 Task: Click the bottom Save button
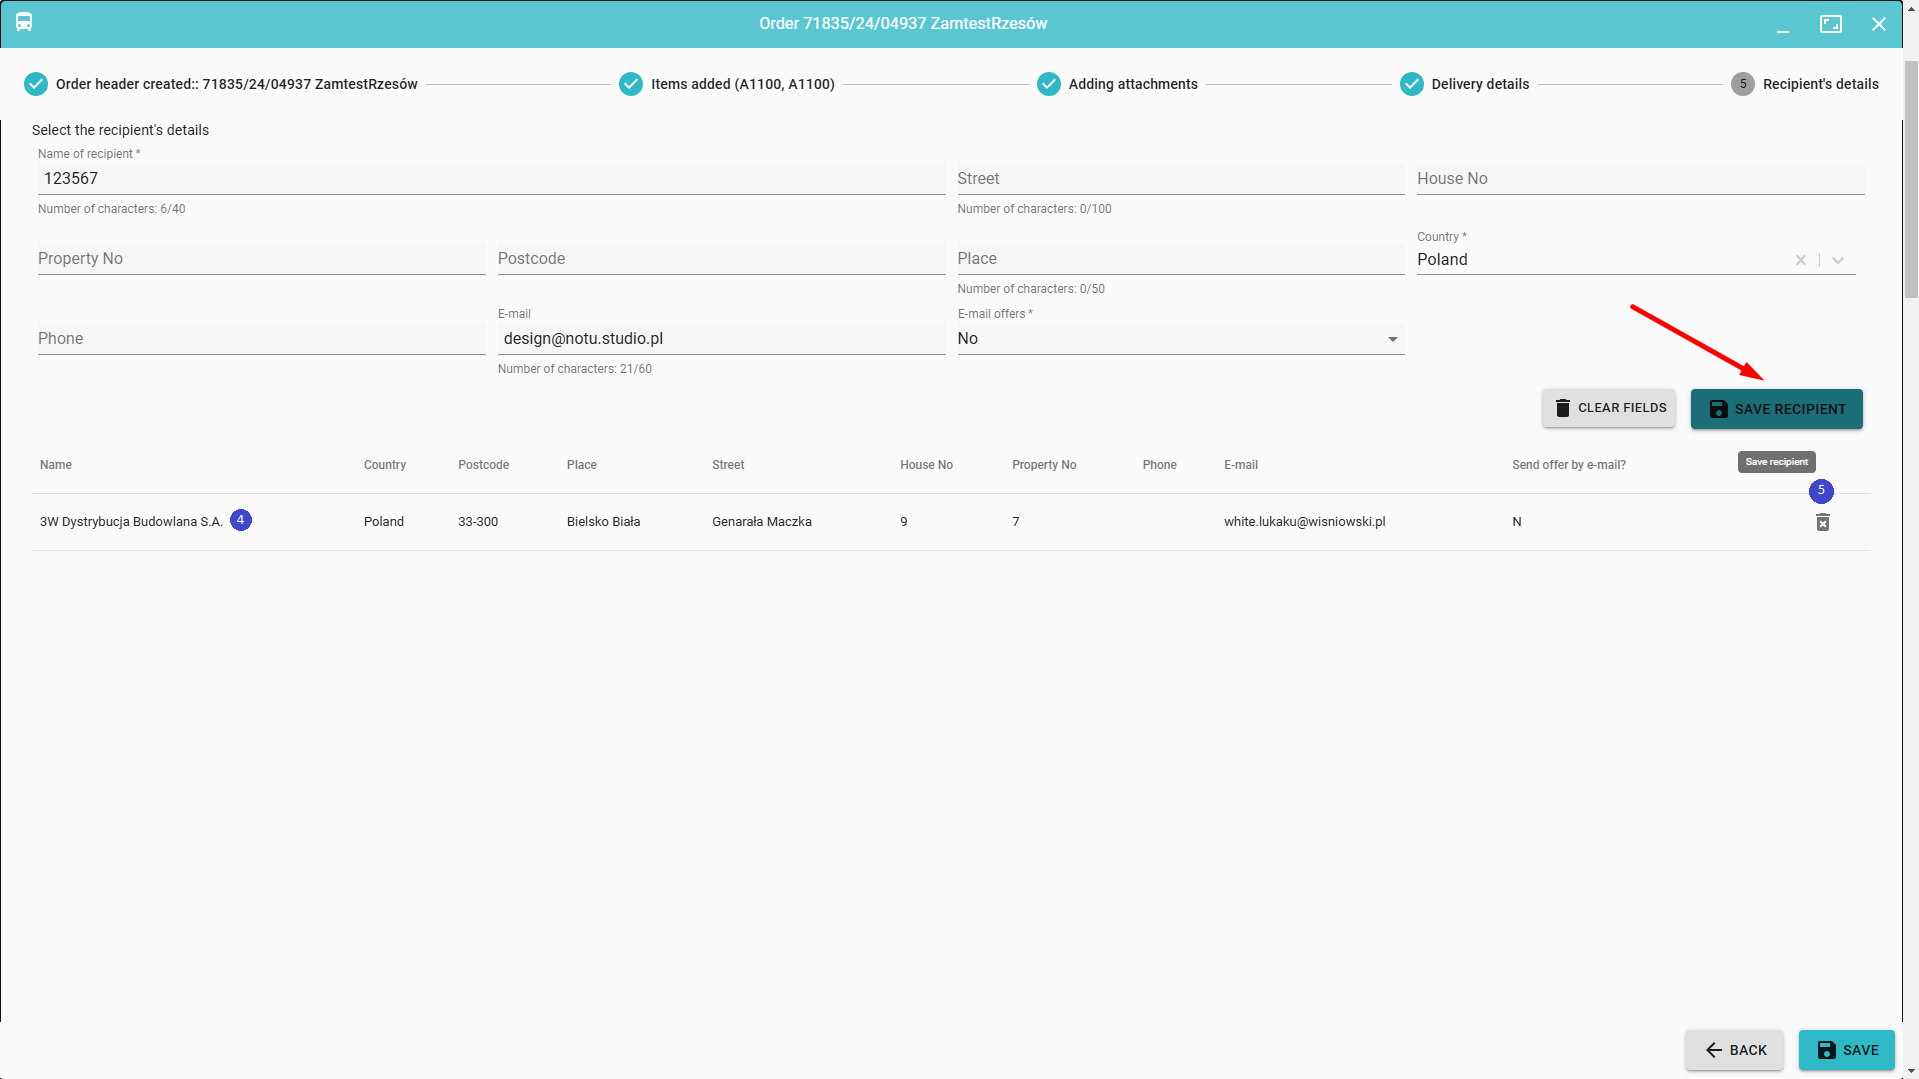point(1846,1050)
